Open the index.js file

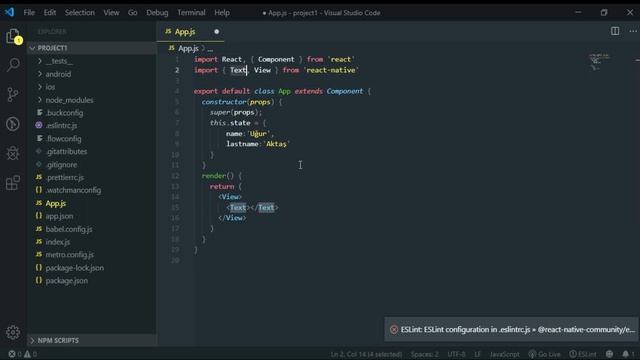58,242
